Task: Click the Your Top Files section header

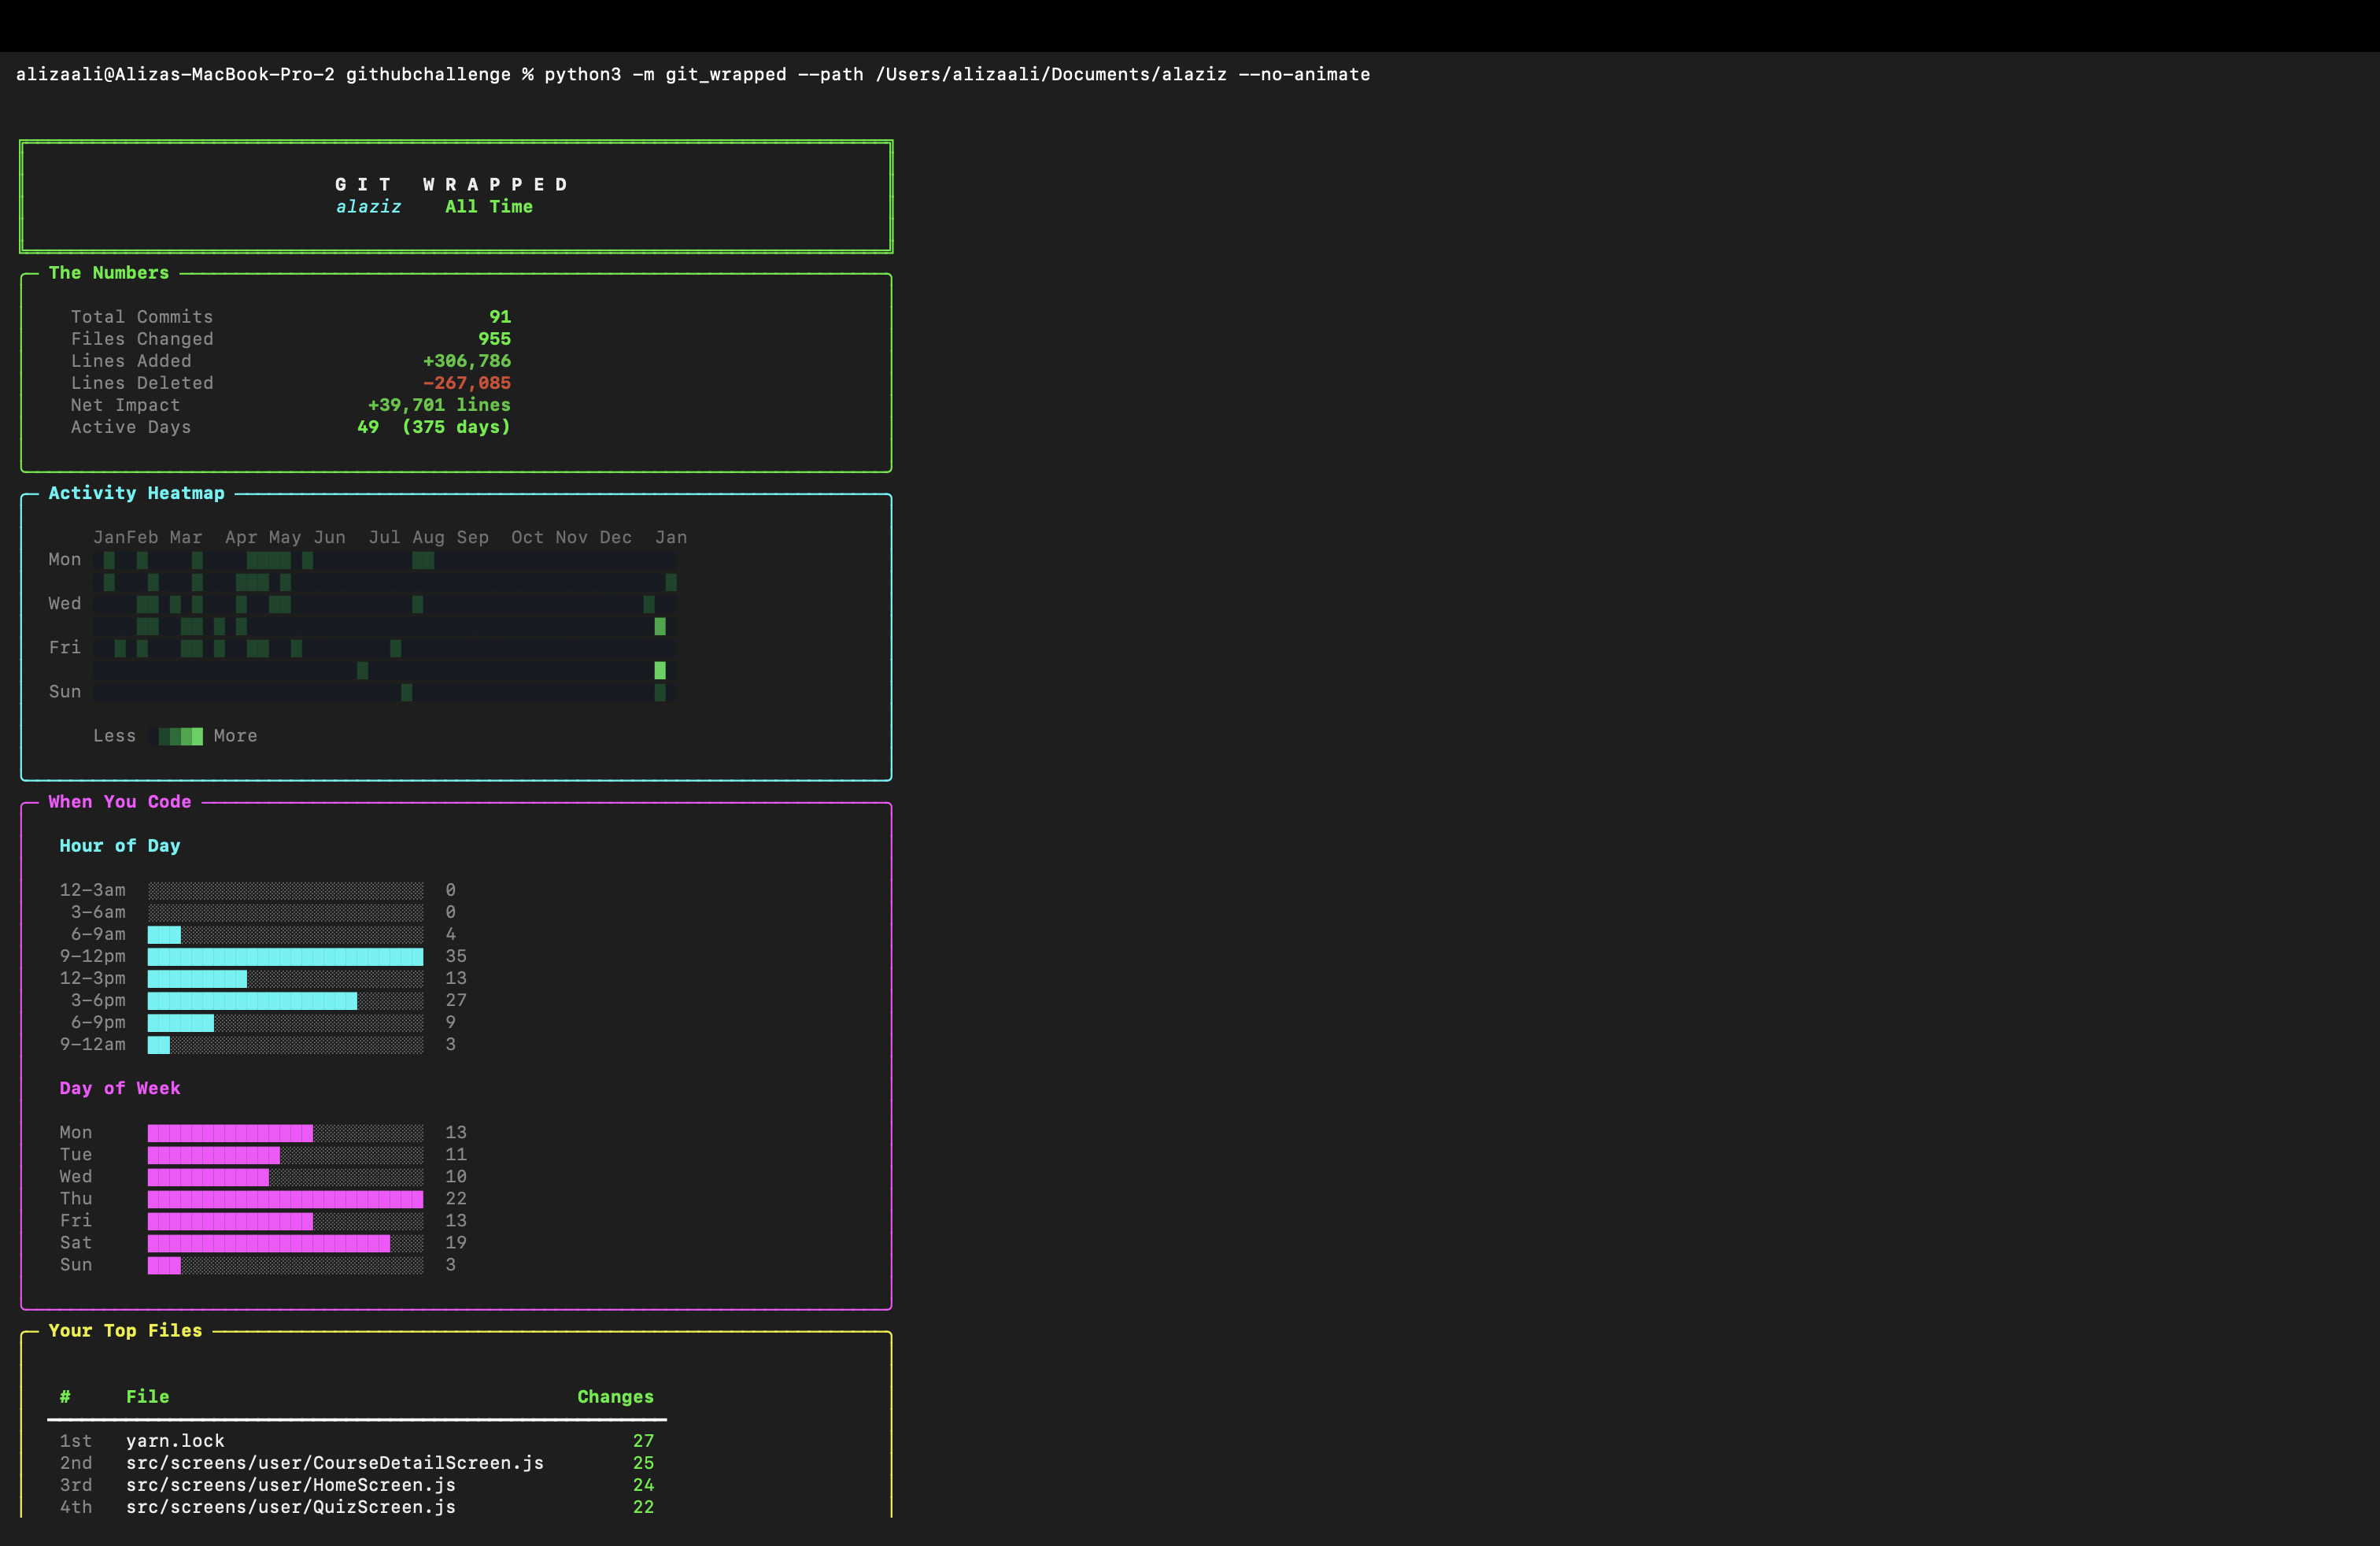Action: click(x=125, y=1330)
